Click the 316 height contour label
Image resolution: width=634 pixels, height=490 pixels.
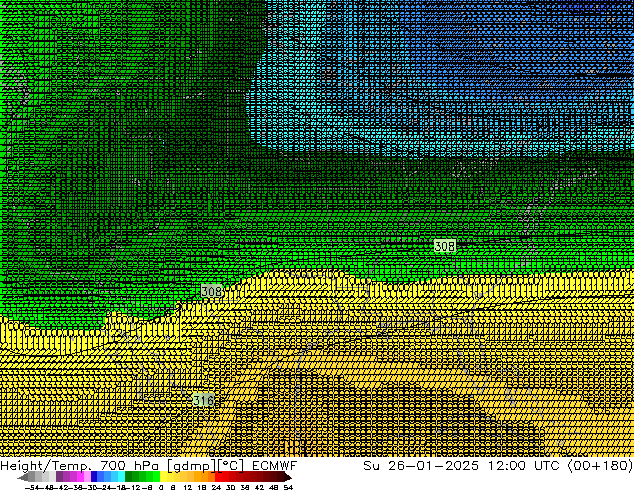[x=203, y=400]
